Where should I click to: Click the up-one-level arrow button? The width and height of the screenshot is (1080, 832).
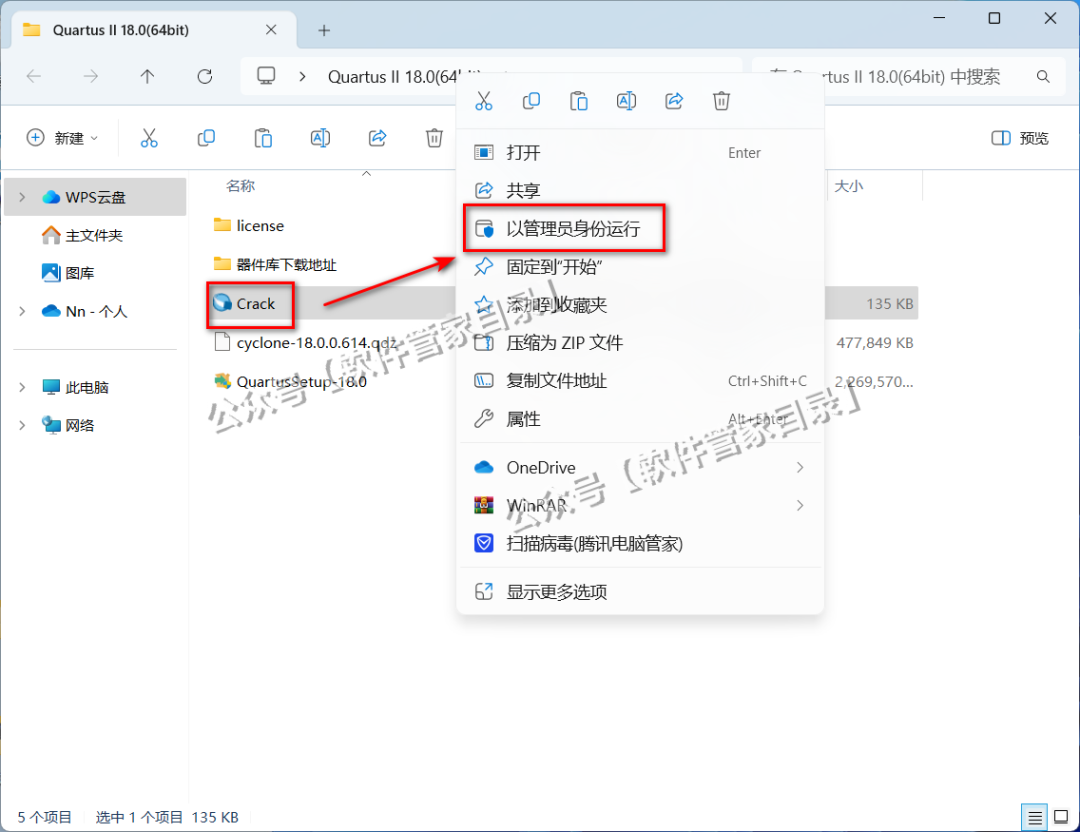click(x=146, y=76)
